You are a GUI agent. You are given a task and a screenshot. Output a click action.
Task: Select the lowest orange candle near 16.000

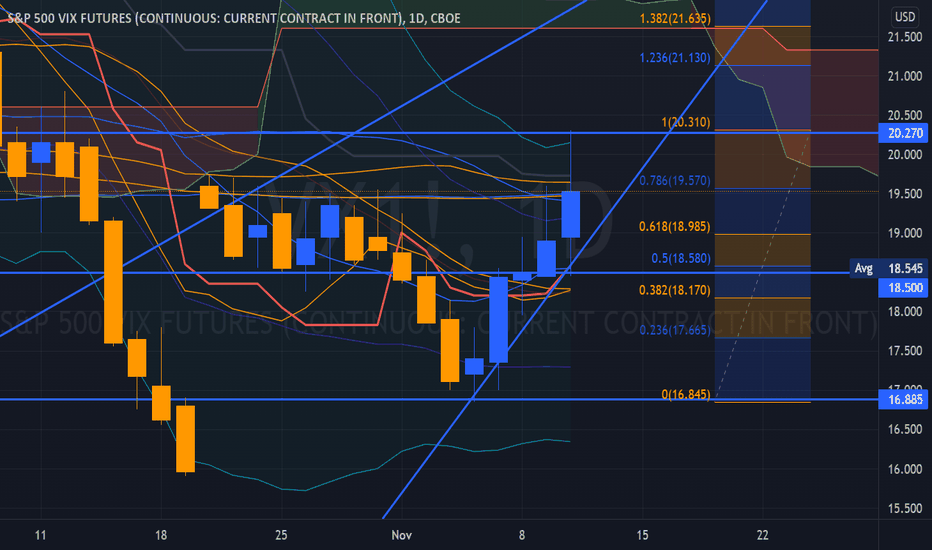point(185,439)
